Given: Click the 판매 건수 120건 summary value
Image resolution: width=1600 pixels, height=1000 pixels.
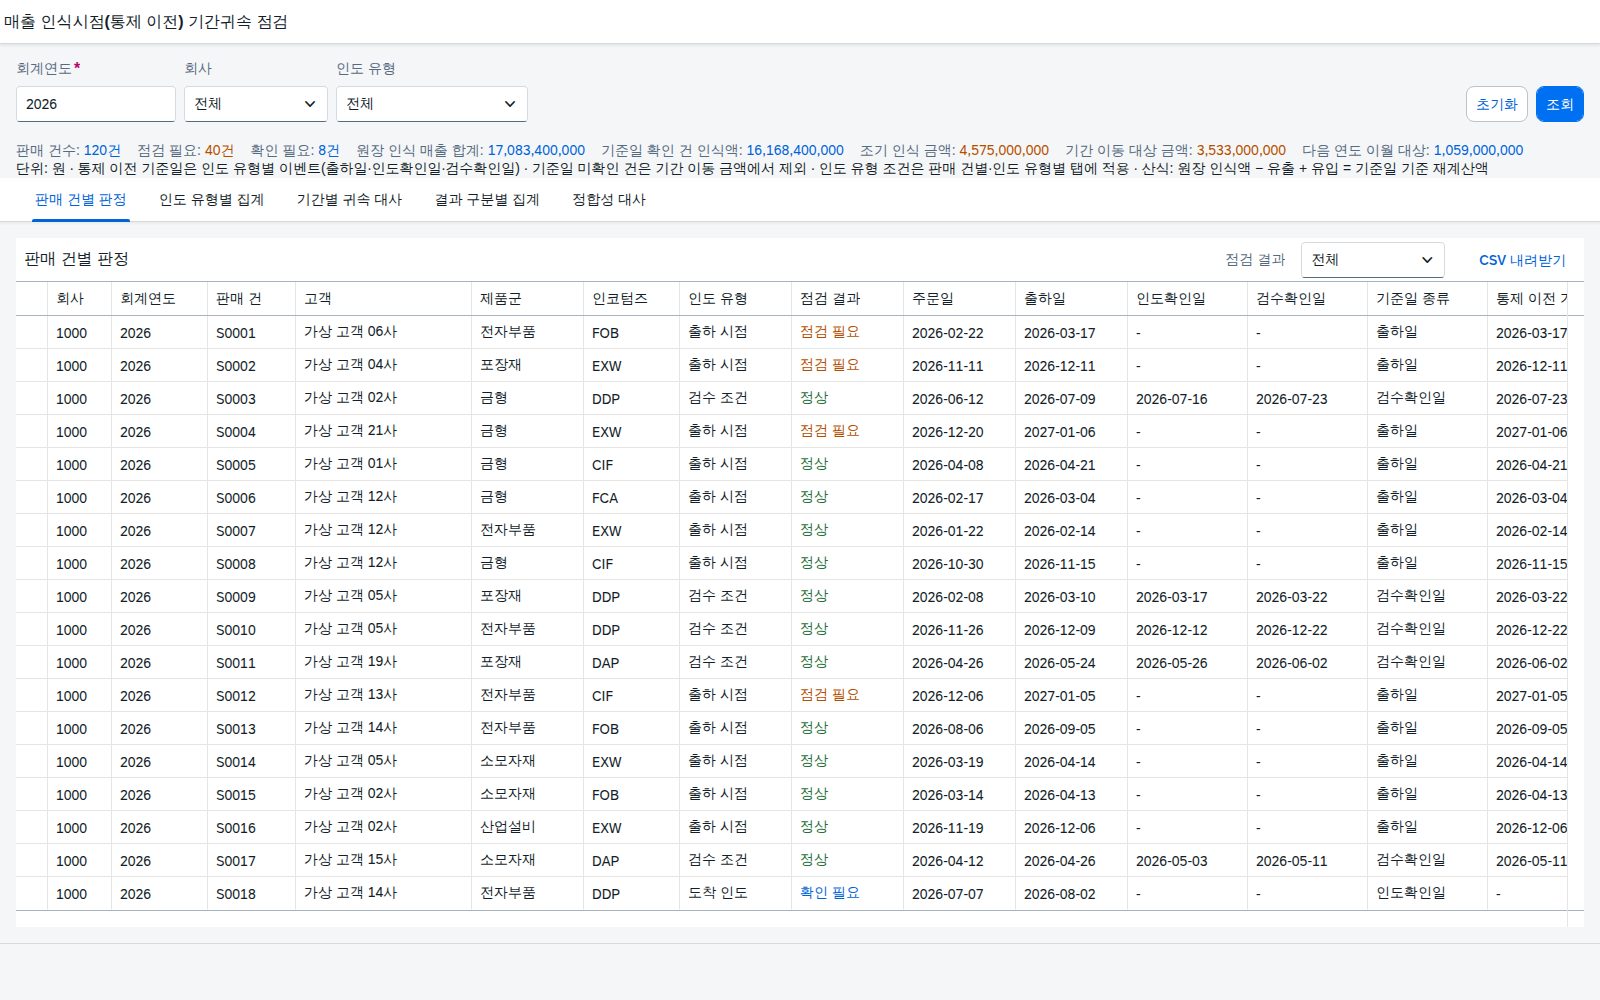Looking at the screenshot, I should (102, 150).
